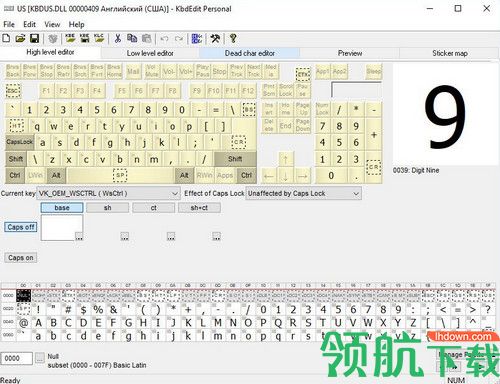
Task: Select the base modifier state button
Action: [62, 208]
